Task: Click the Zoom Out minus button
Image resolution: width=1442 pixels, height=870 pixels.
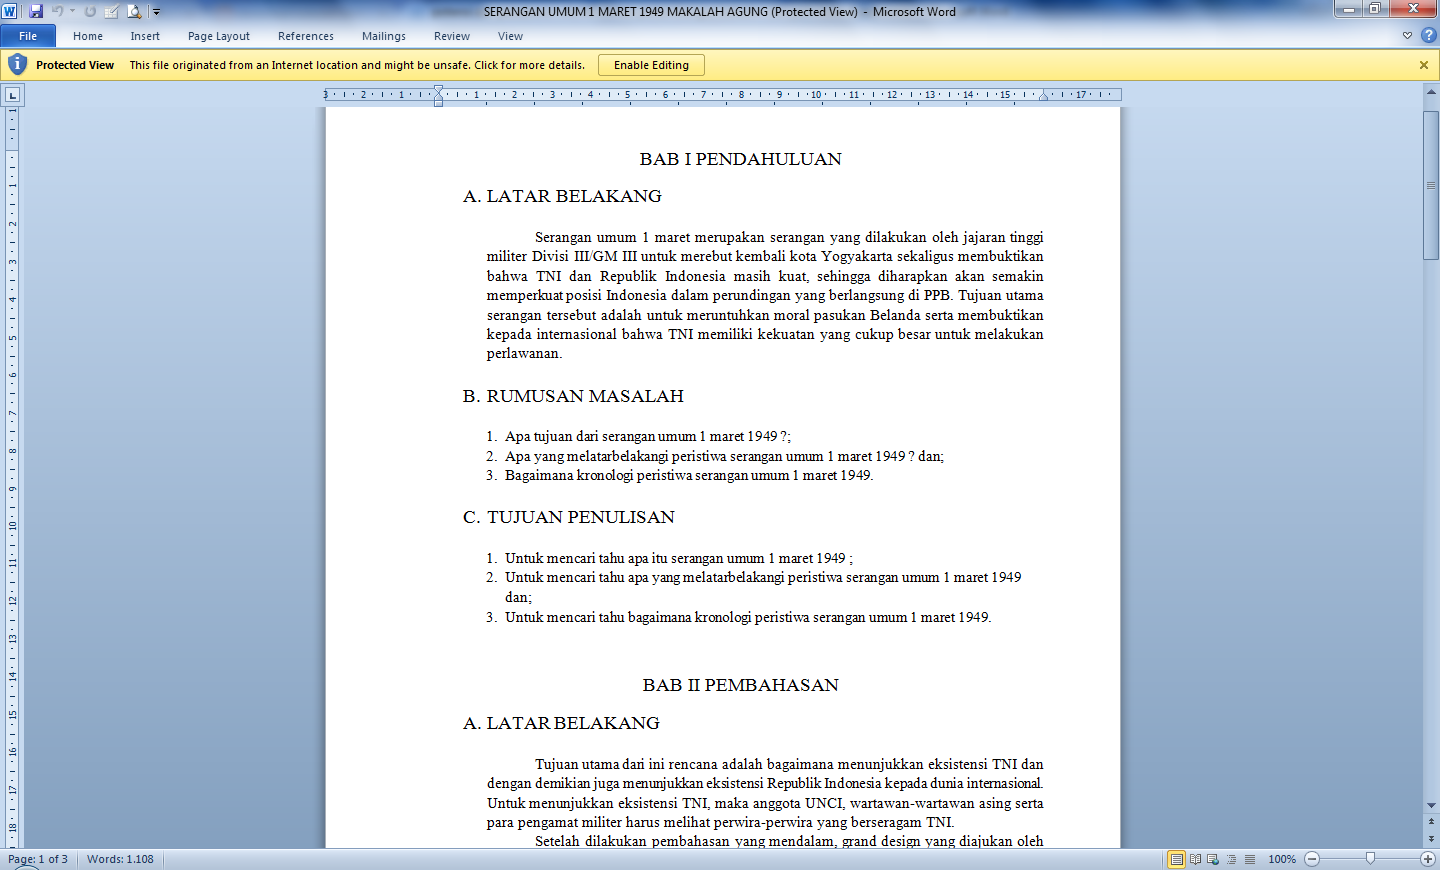Action: (1313, 859)
